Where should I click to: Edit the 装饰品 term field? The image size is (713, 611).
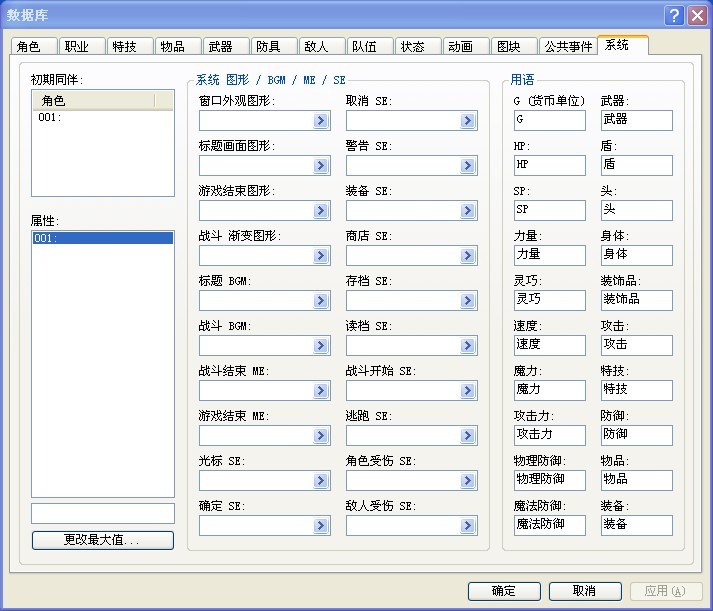[637, 300]
